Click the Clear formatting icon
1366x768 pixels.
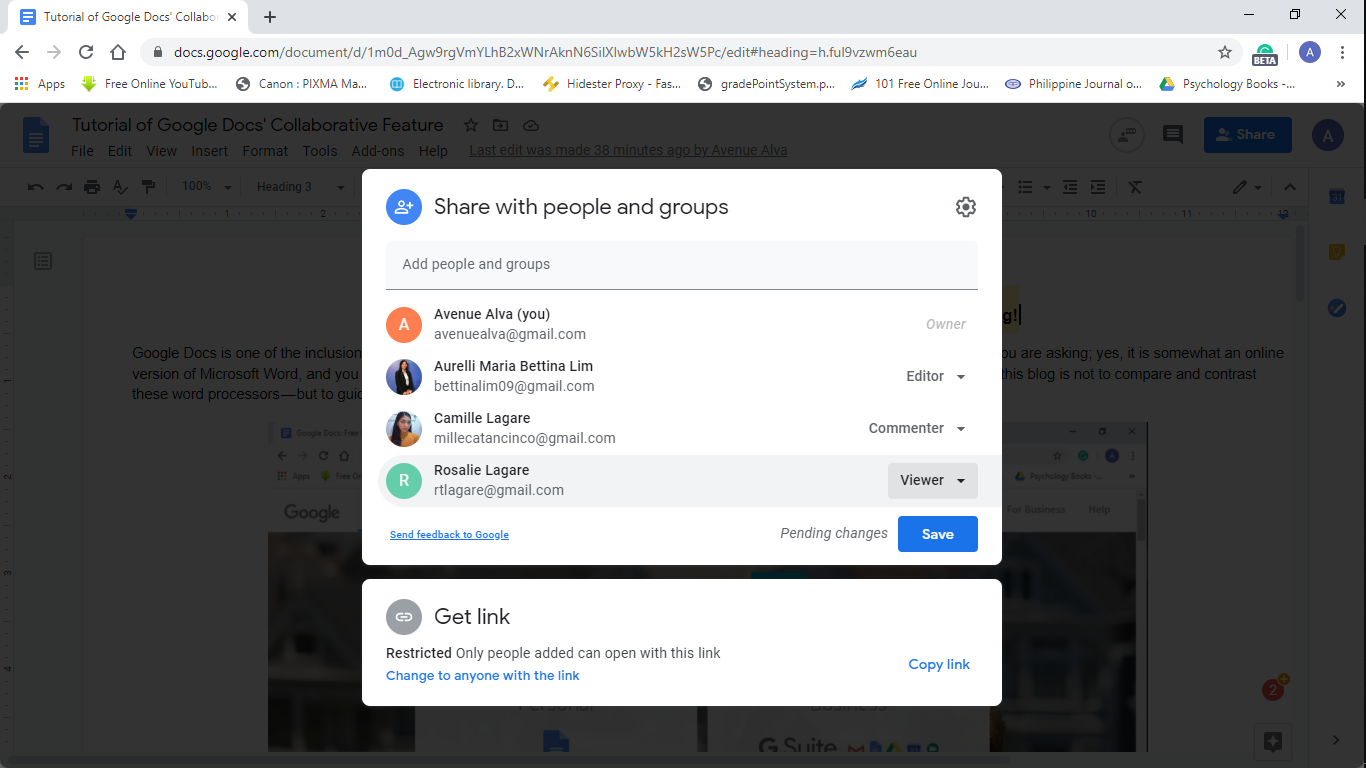pyautogui.click(x=1134, y=186)
